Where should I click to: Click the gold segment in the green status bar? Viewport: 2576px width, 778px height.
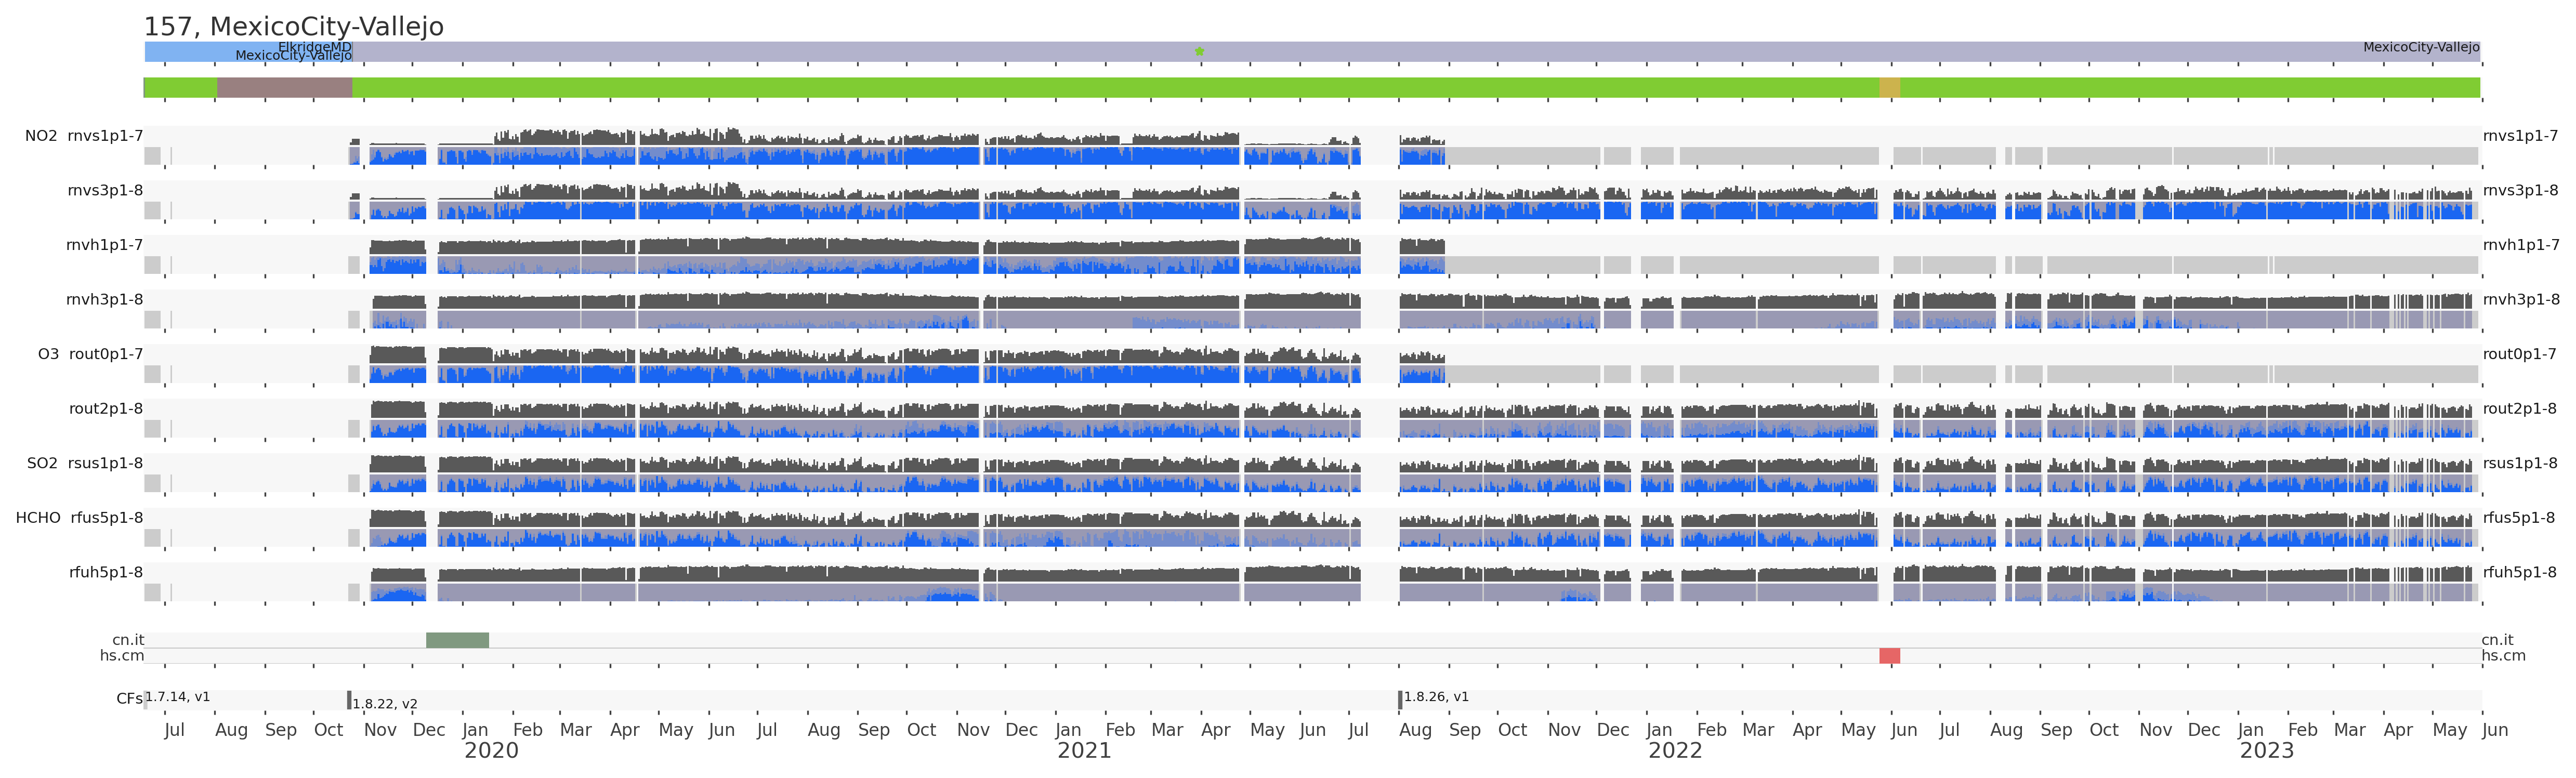click(1889, 88)
